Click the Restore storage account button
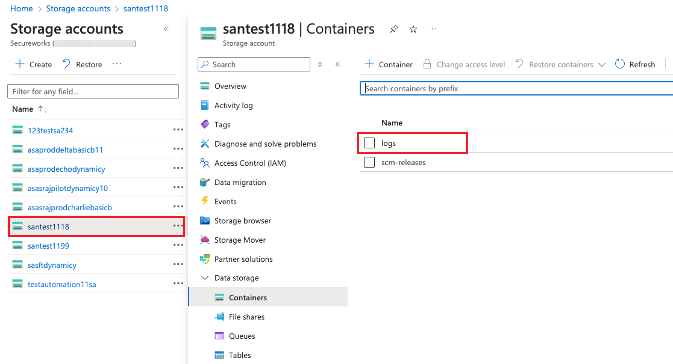673x364 pixels. (x=82, y=64)
